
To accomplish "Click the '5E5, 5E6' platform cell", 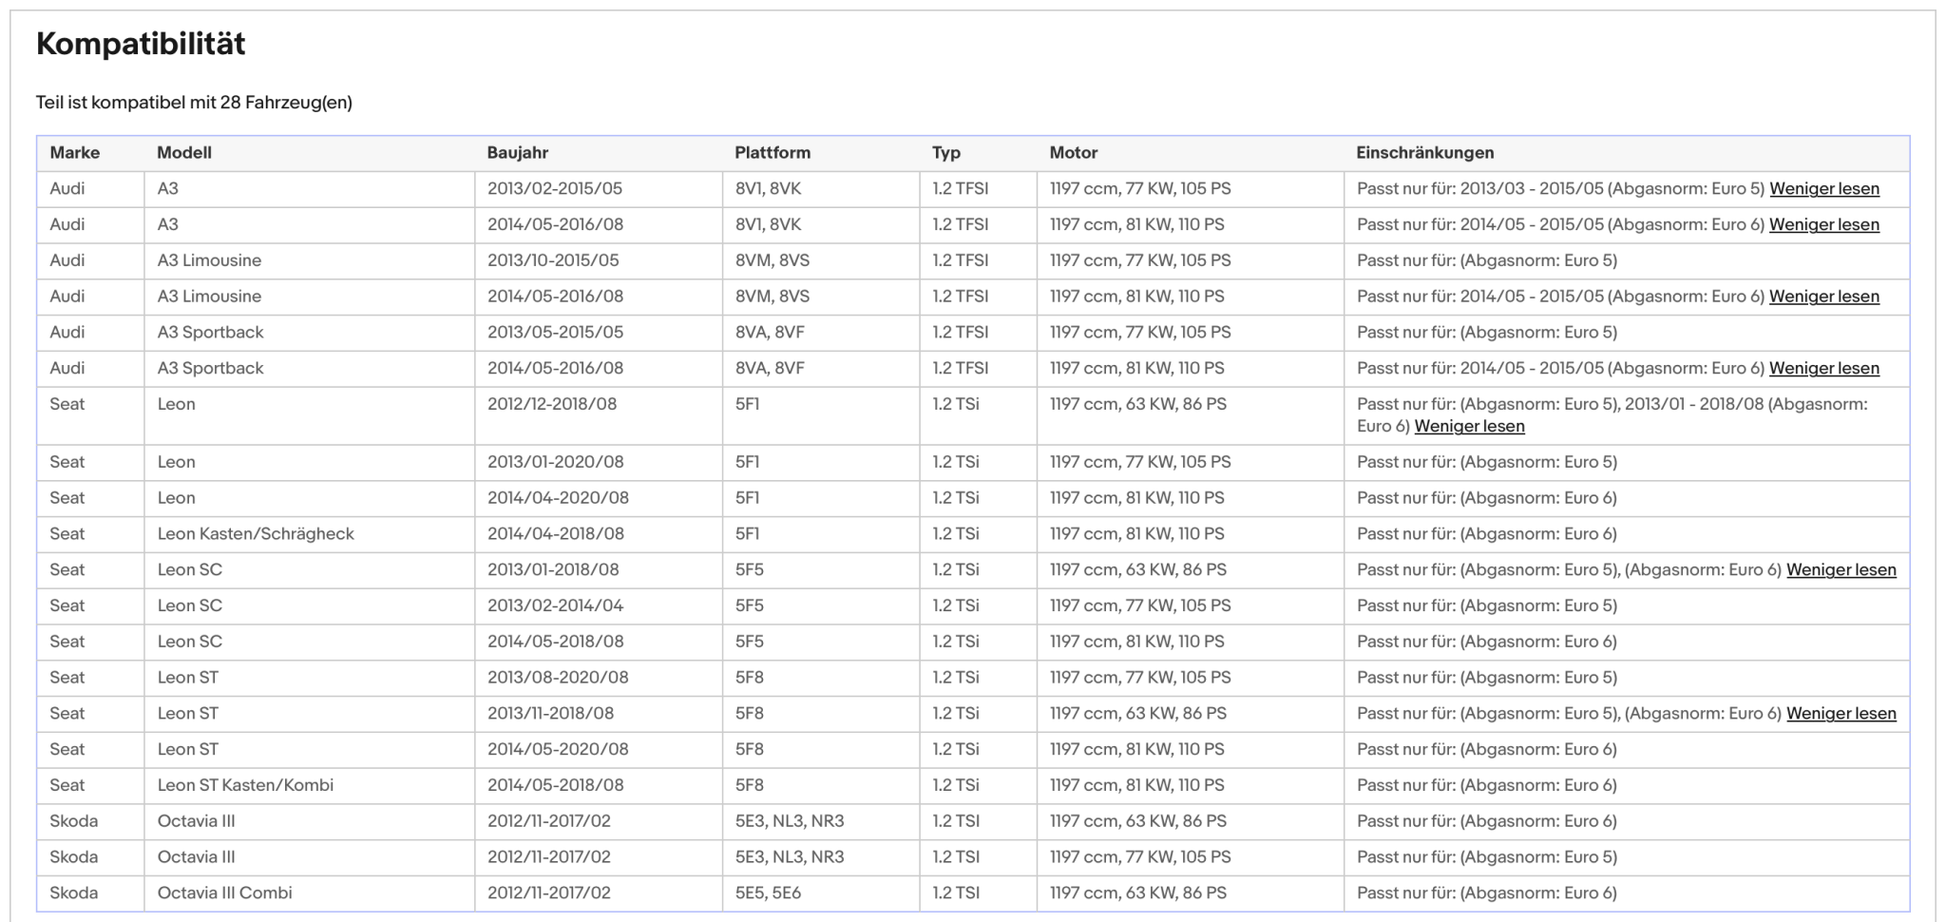I will [x=767, y=893].
